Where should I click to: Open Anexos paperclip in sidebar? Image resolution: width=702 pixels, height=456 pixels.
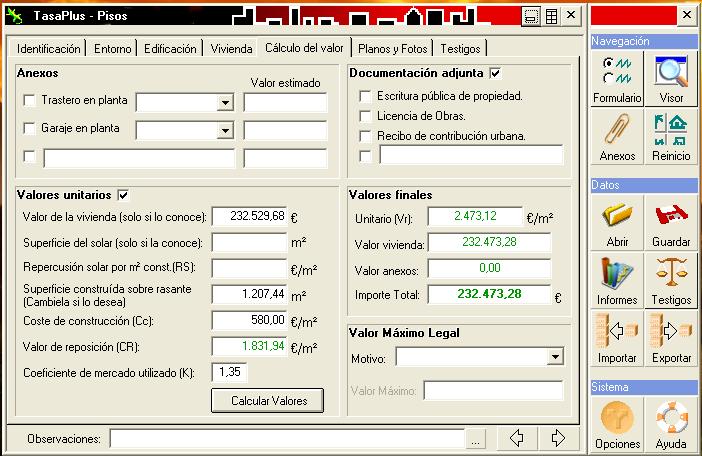click(617, 136)
